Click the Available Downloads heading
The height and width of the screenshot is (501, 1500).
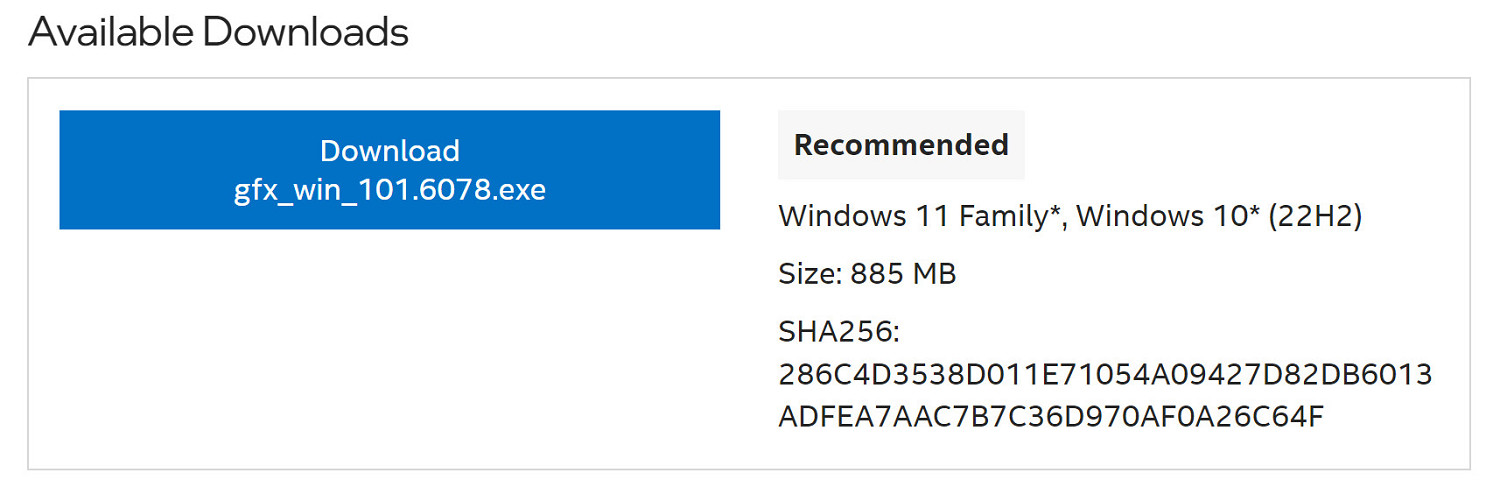(x=218, y=32)
